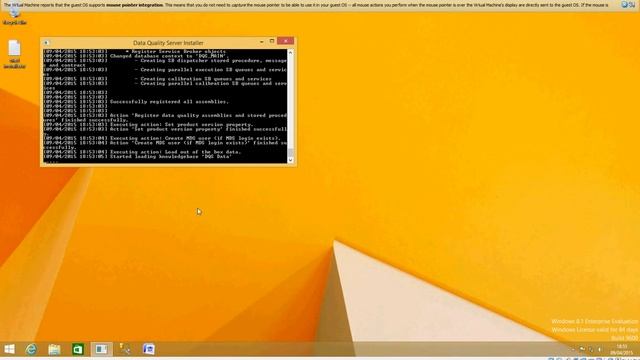
Task: Open the green Windows Store taskbar icon
Action: (78, 349)
